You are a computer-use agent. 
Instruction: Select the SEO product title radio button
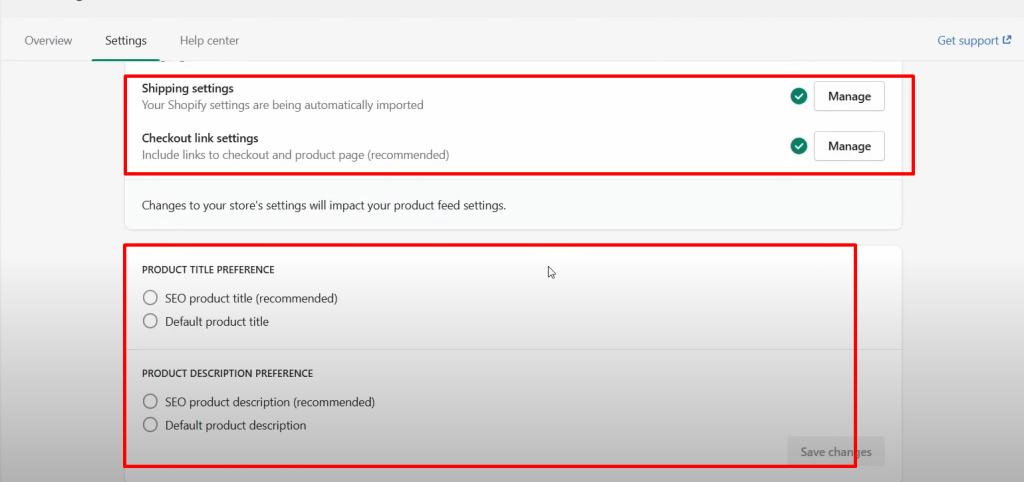[x=151, y=298]
